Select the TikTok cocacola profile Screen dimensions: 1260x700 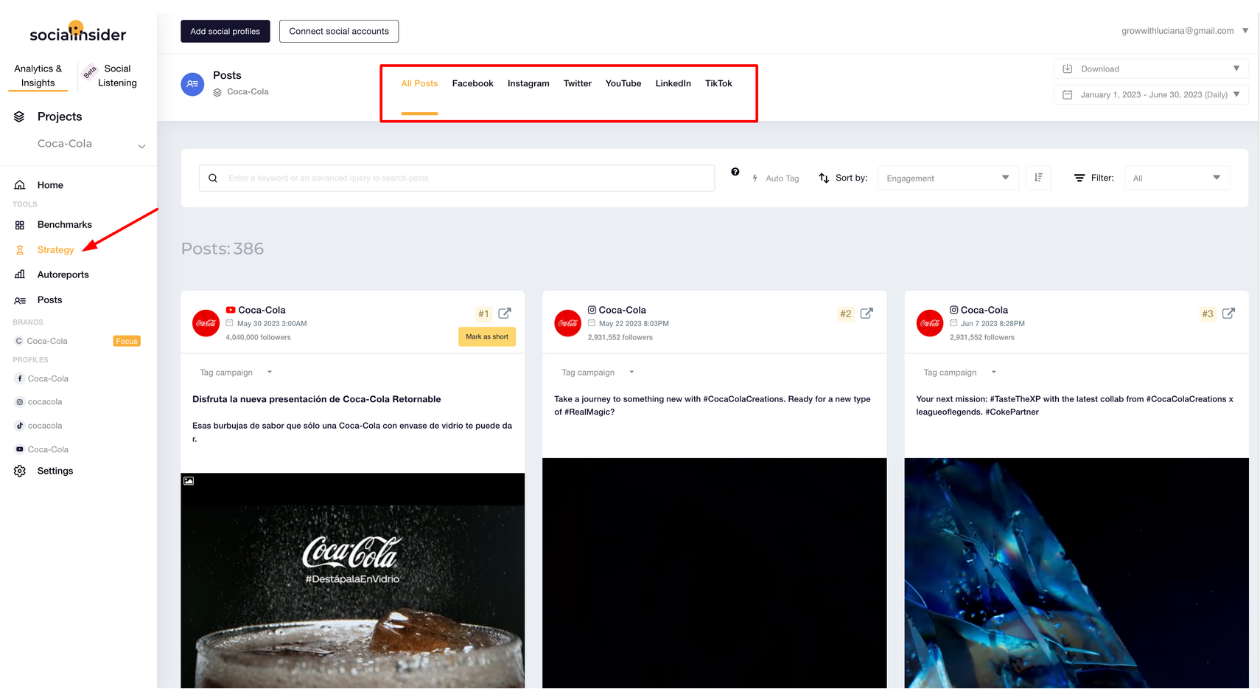pos(44,426)
